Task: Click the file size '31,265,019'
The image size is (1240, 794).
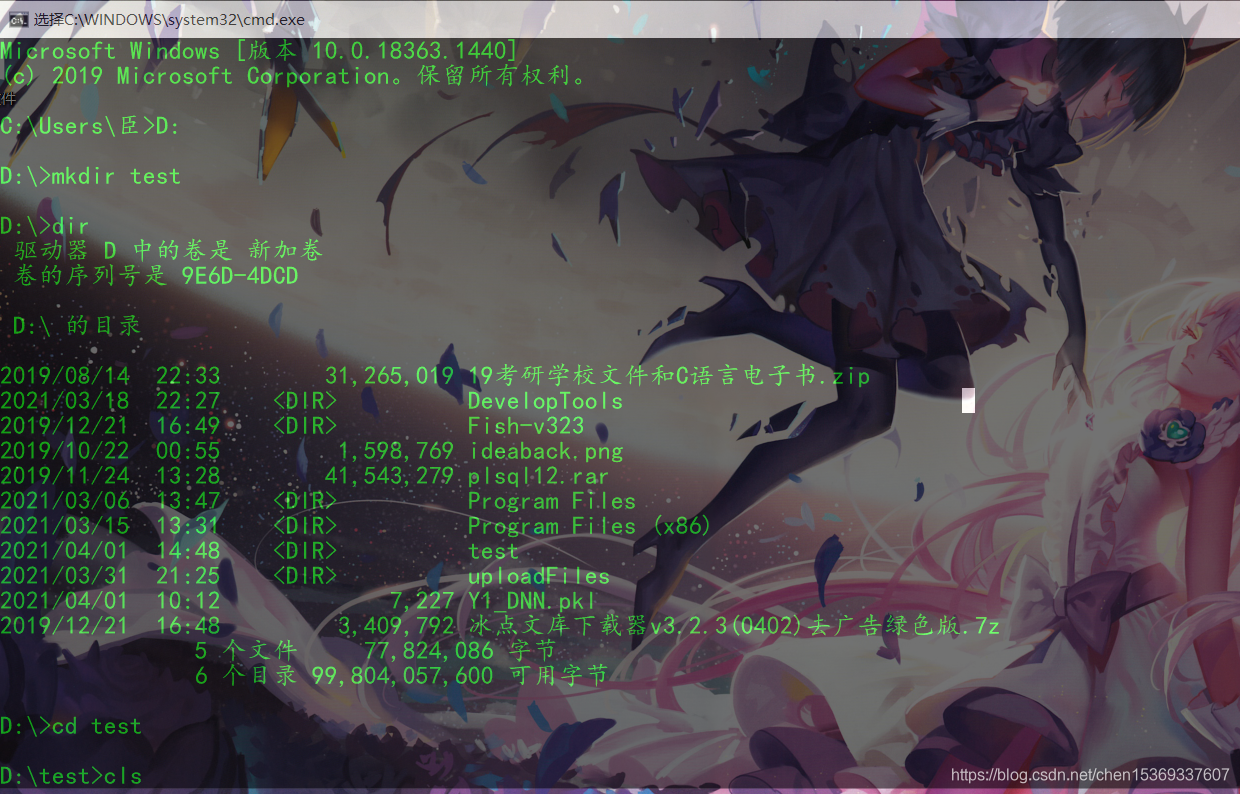Action: (x=389, y=376)
